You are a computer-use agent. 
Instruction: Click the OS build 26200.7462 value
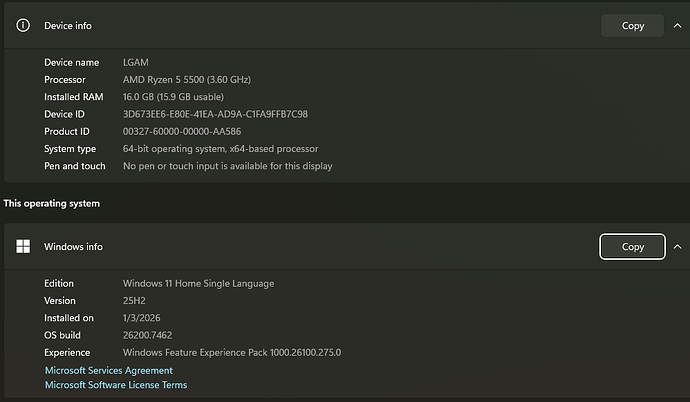coord(147,335)
